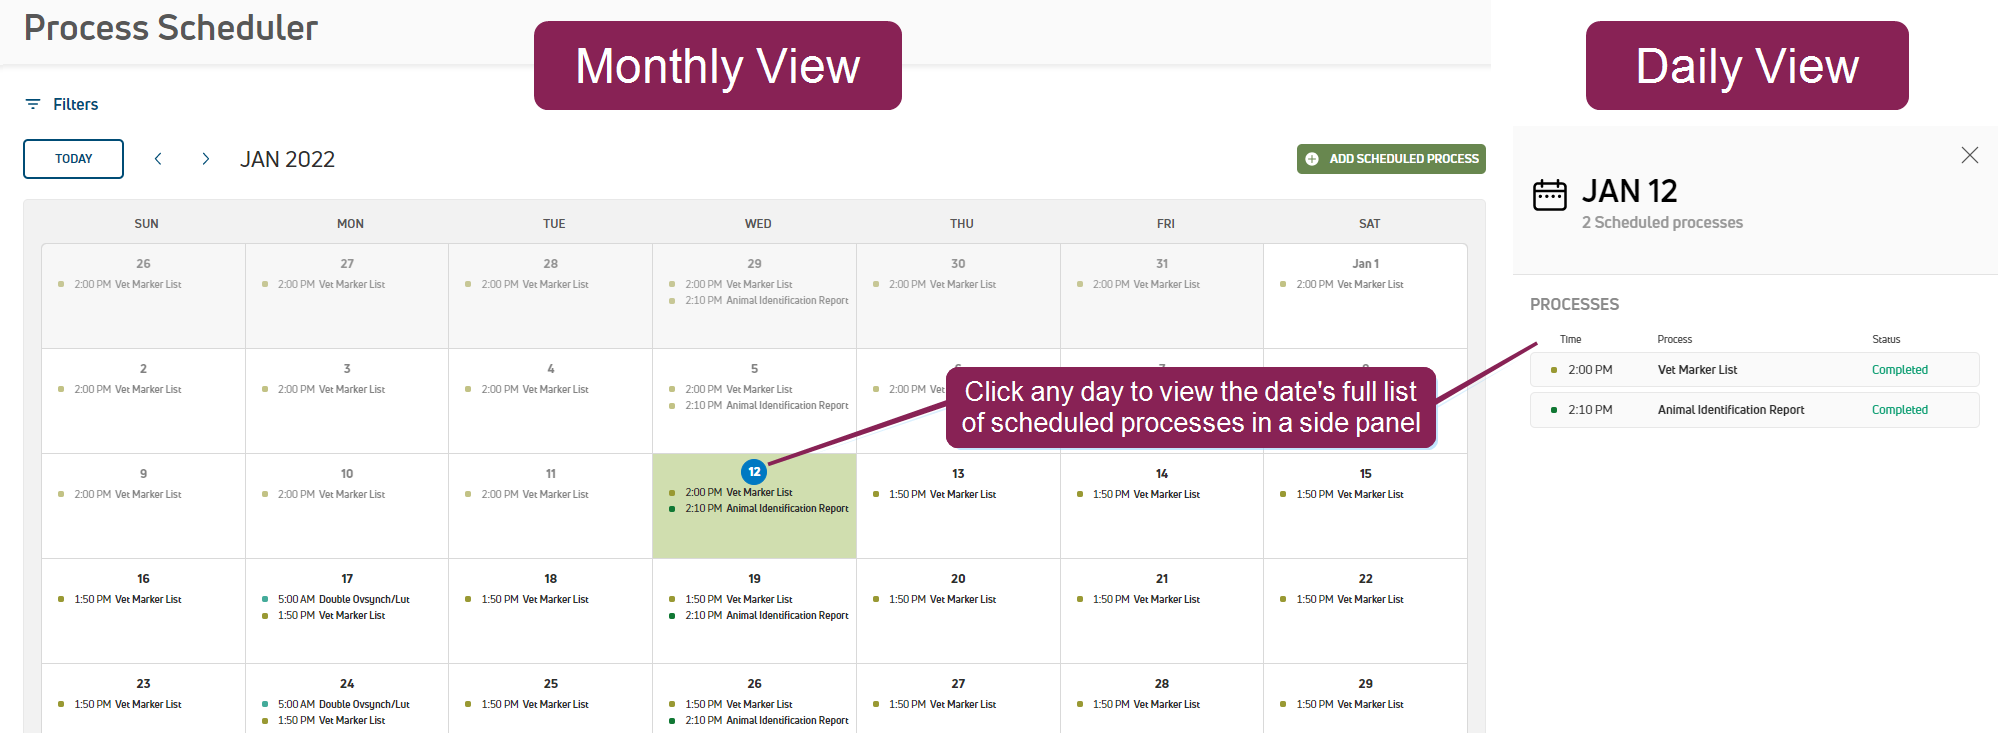Image resolution: width=2010 pixels, height=733 pixels.
Task: Go to the previous month
Action: [x=158, y=159]
